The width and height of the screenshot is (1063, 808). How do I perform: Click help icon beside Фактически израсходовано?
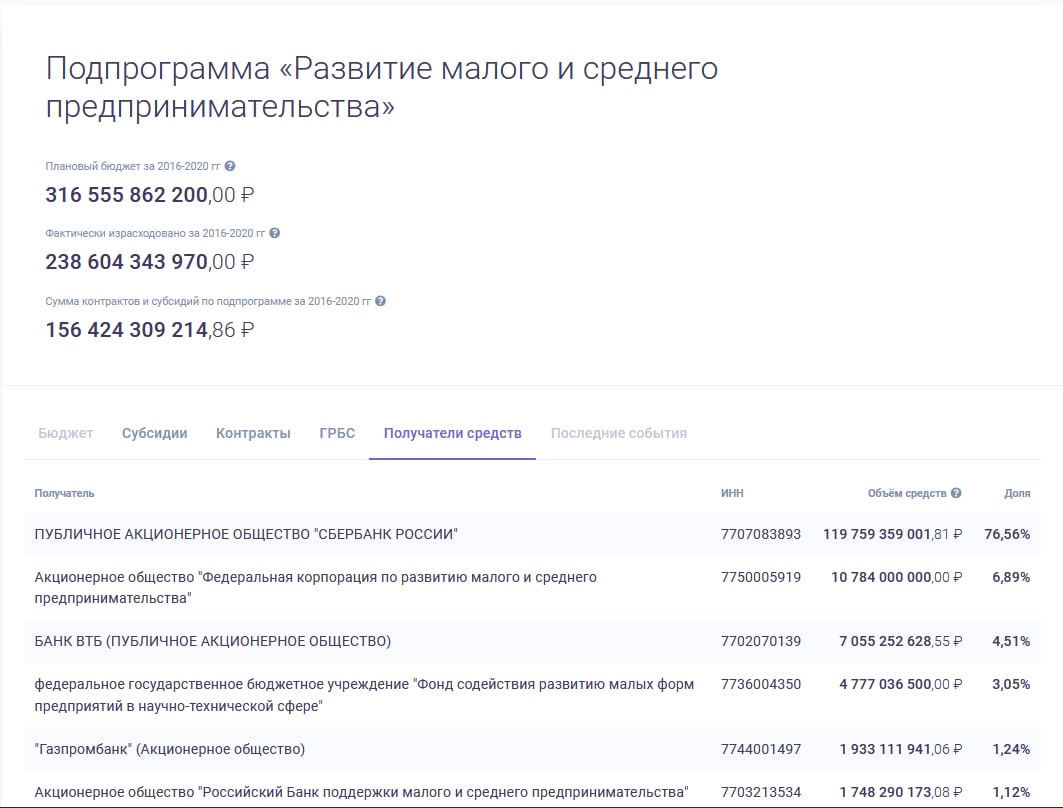[275, 233]
